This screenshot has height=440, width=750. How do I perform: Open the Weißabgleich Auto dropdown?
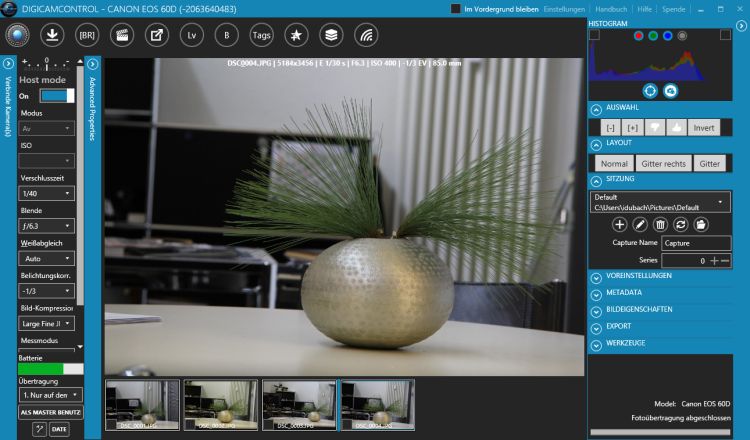pos(47,257)
